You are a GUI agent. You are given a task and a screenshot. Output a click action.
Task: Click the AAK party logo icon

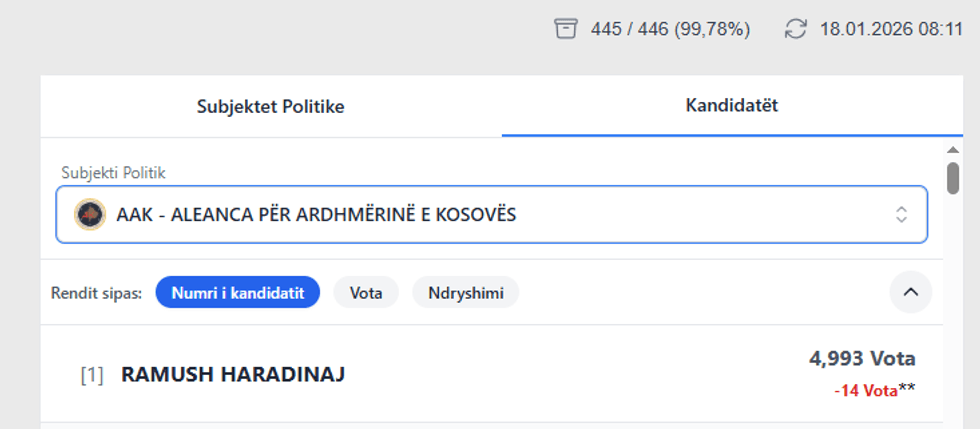point(90,214)
